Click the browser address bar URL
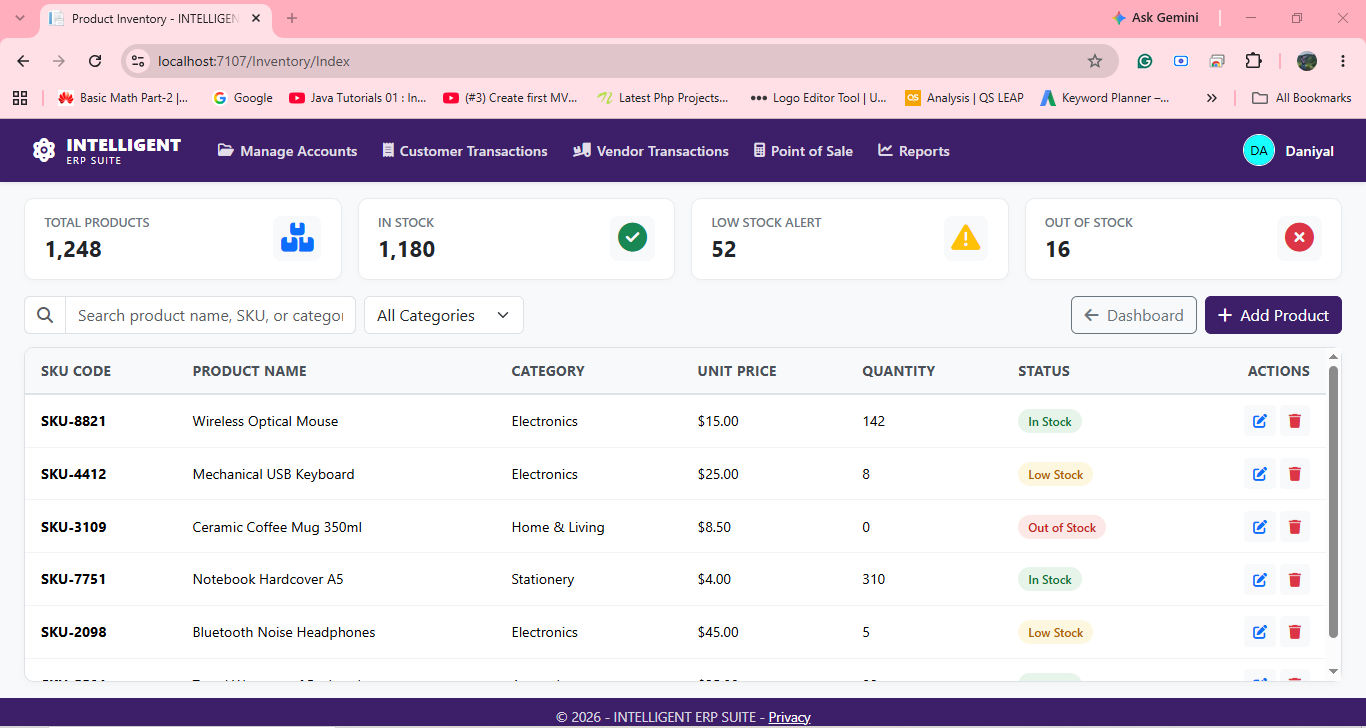The image size is (1366, 728). [x=254, y=61]
